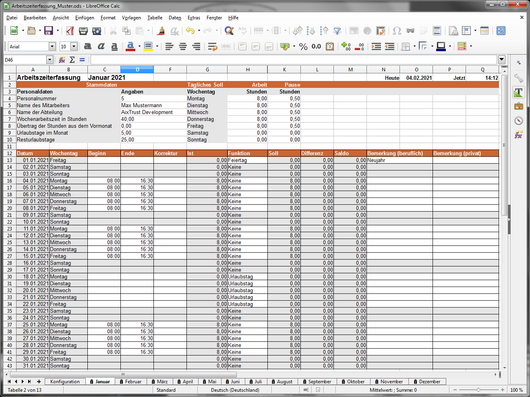The height and width of the screenshot is (397, 530).
Task: Click the formula input line
Action: click(293, 60)
